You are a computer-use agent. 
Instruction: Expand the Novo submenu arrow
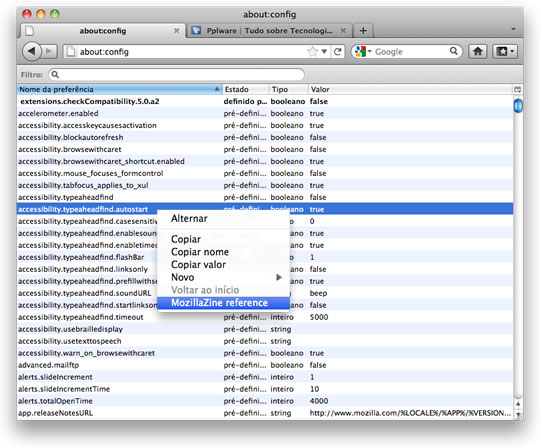tap(279, 277)
